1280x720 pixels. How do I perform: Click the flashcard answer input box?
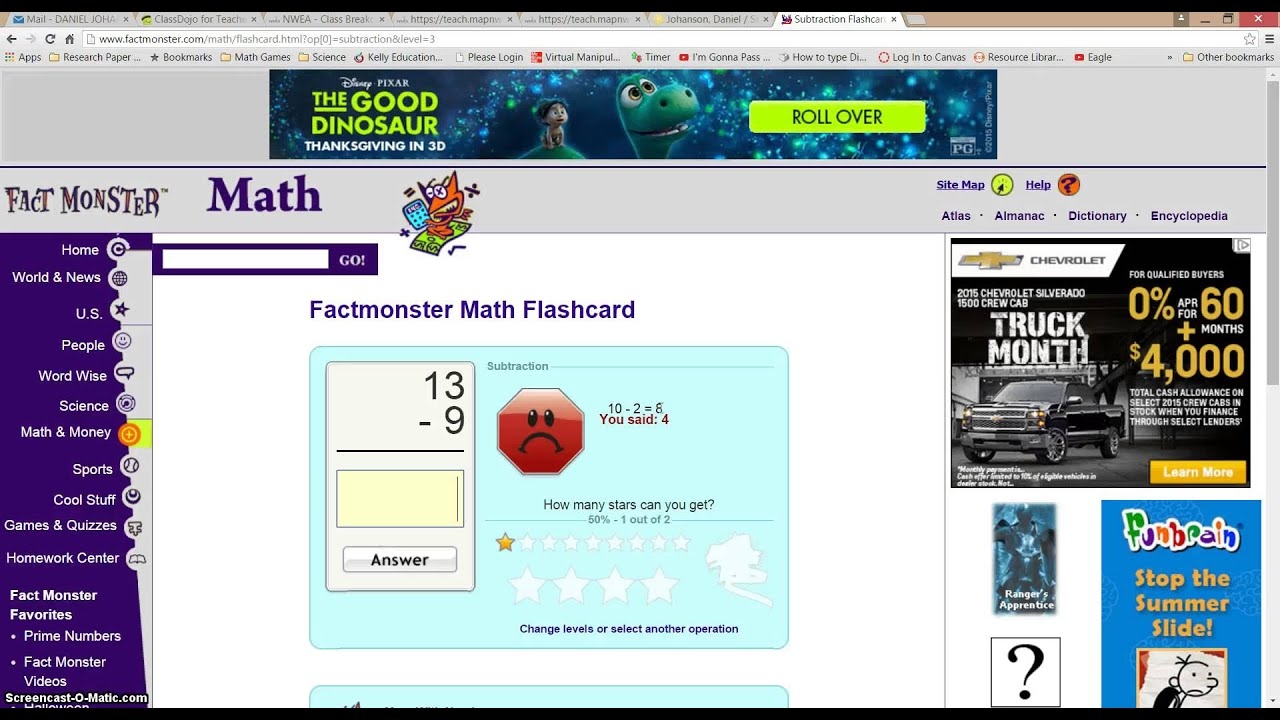tap(399, 498)
